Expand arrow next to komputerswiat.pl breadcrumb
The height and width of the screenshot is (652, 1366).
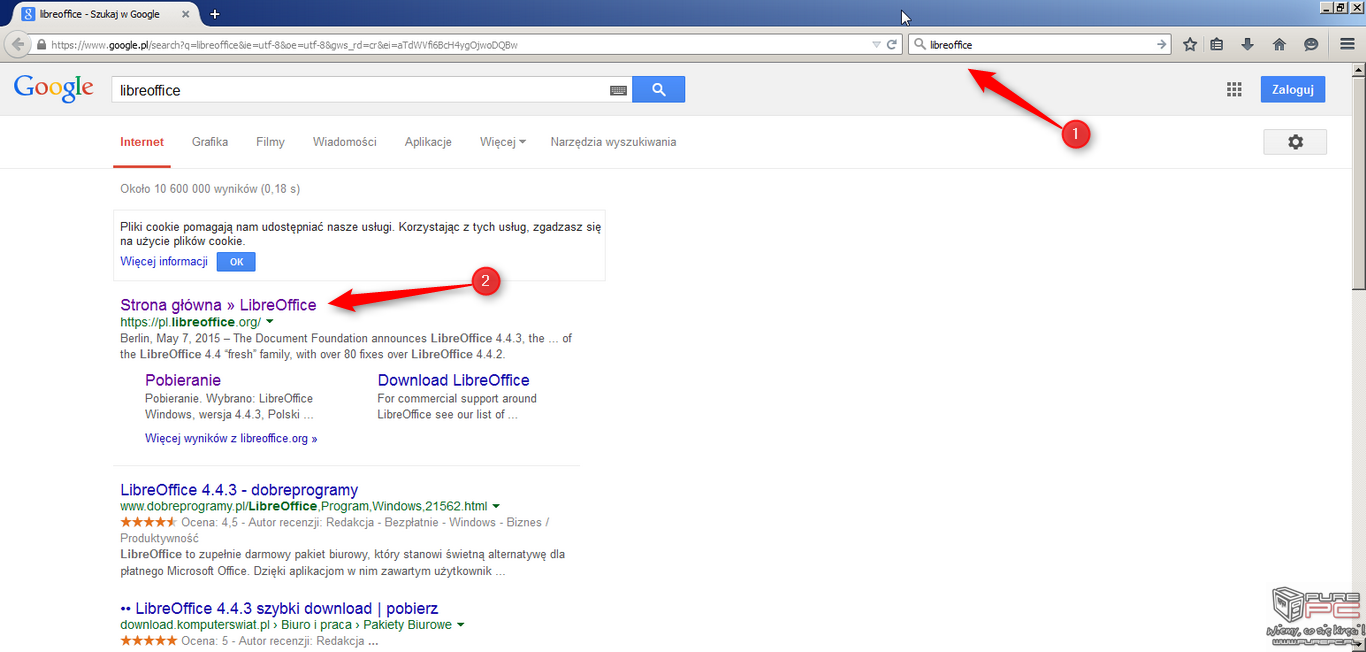[461, 625]
